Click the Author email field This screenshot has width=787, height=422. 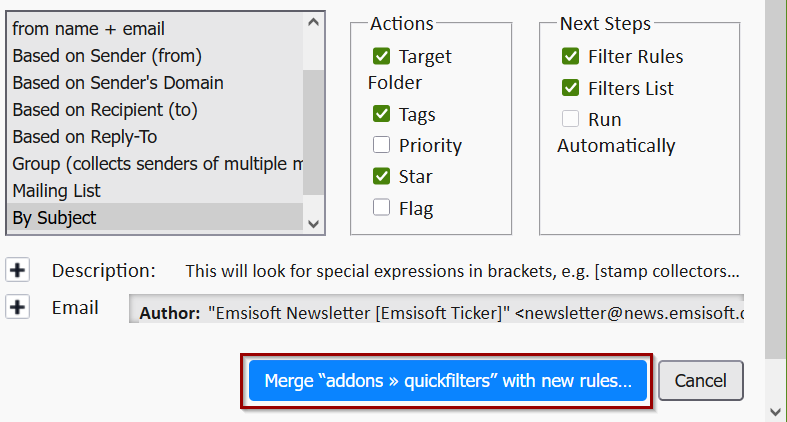click(440, 313)
